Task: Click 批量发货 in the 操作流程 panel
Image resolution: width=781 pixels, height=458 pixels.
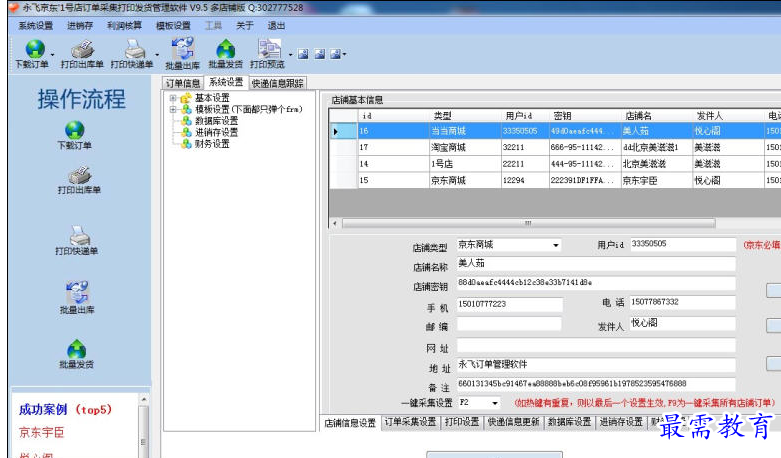Action: 76,354
